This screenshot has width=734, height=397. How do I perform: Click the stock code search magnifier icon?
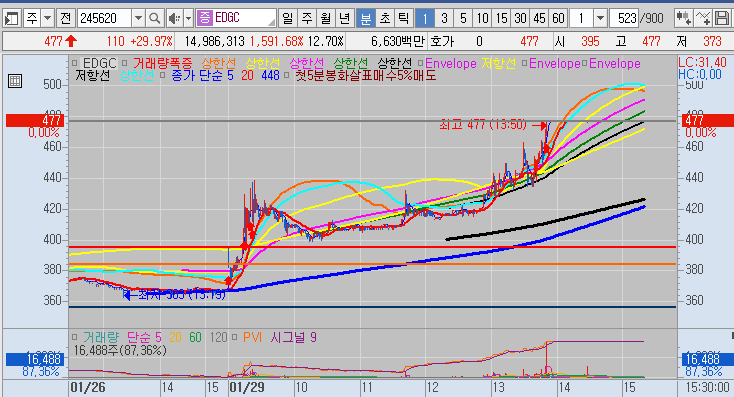click(154, 18)
